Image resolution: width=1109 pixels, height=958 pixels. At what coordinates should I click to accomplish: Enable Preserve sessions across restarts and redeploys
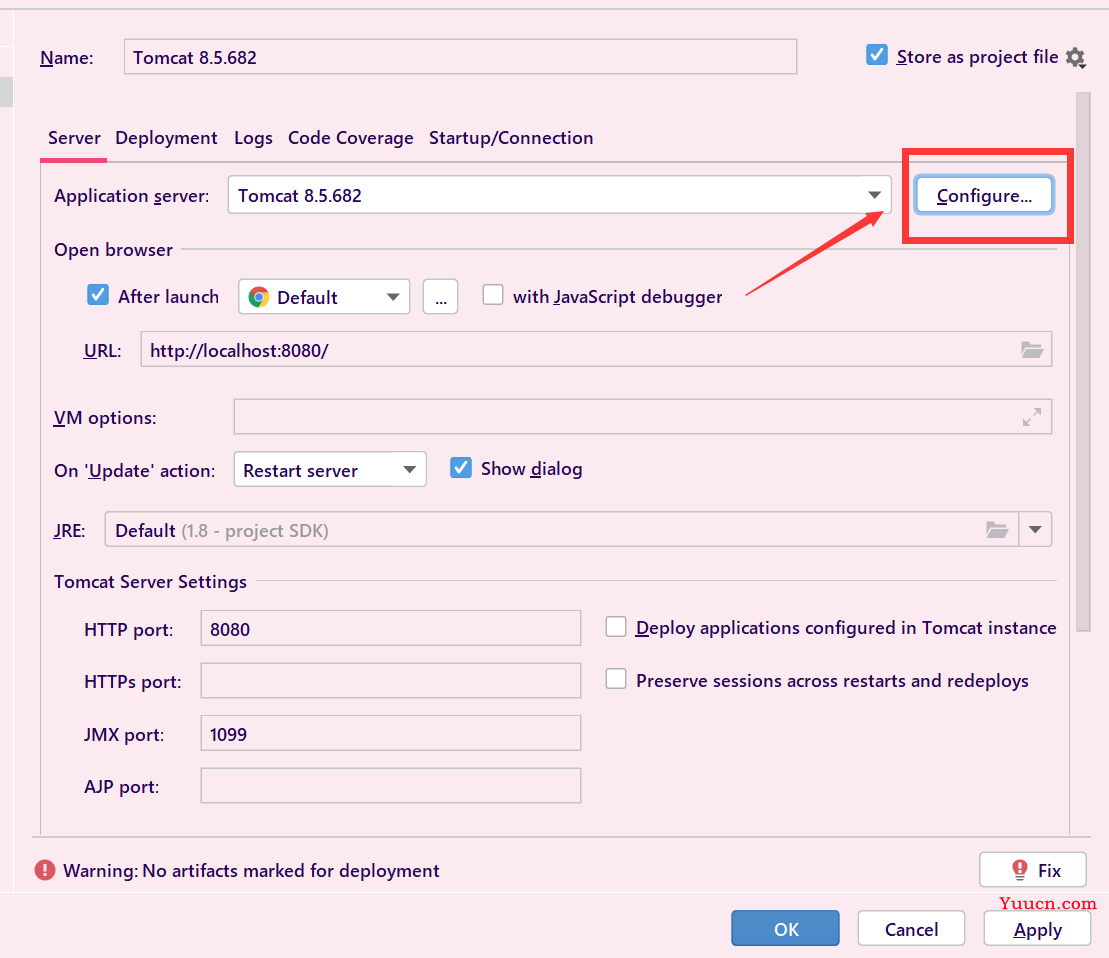coord(615,679)
